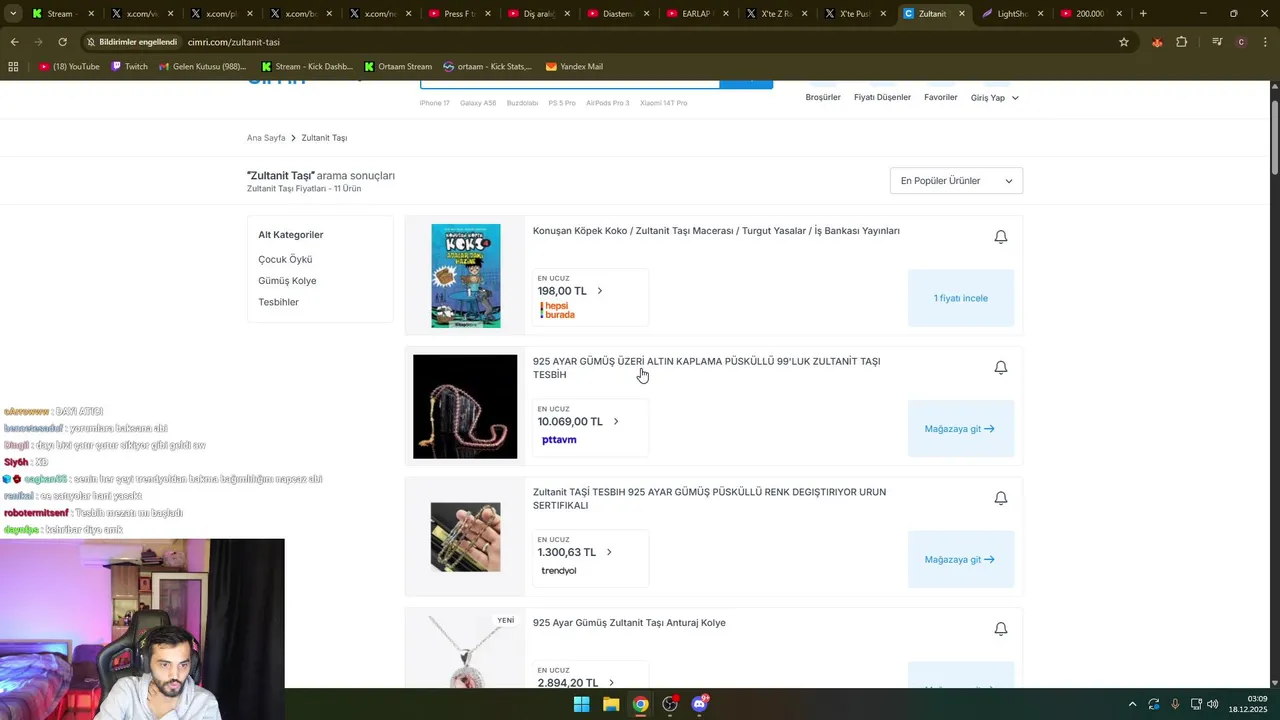Viewport: 1280px width, 720px height.
Task: Expand 10.069,00 TL price arrow
Action: [616, 422]
